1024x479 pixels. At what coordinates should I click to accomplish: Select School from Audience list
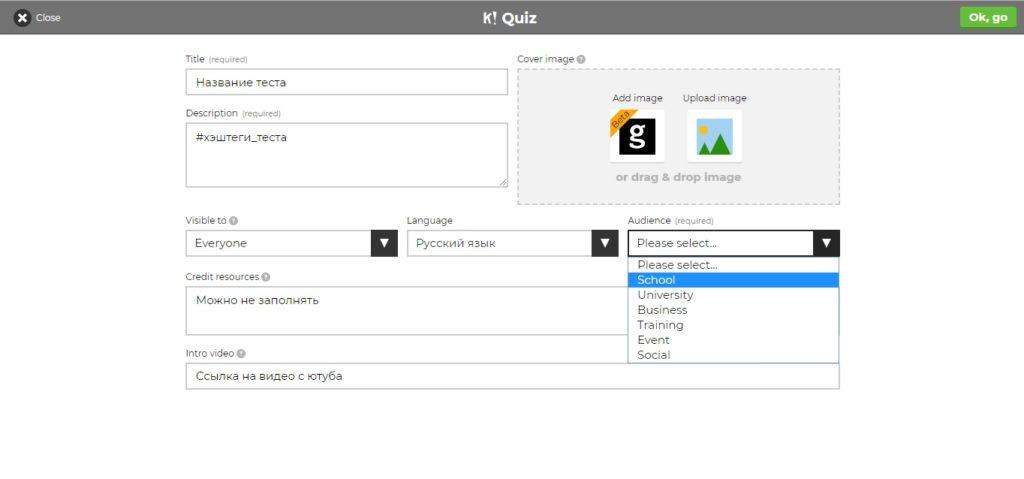pos(733,280)
